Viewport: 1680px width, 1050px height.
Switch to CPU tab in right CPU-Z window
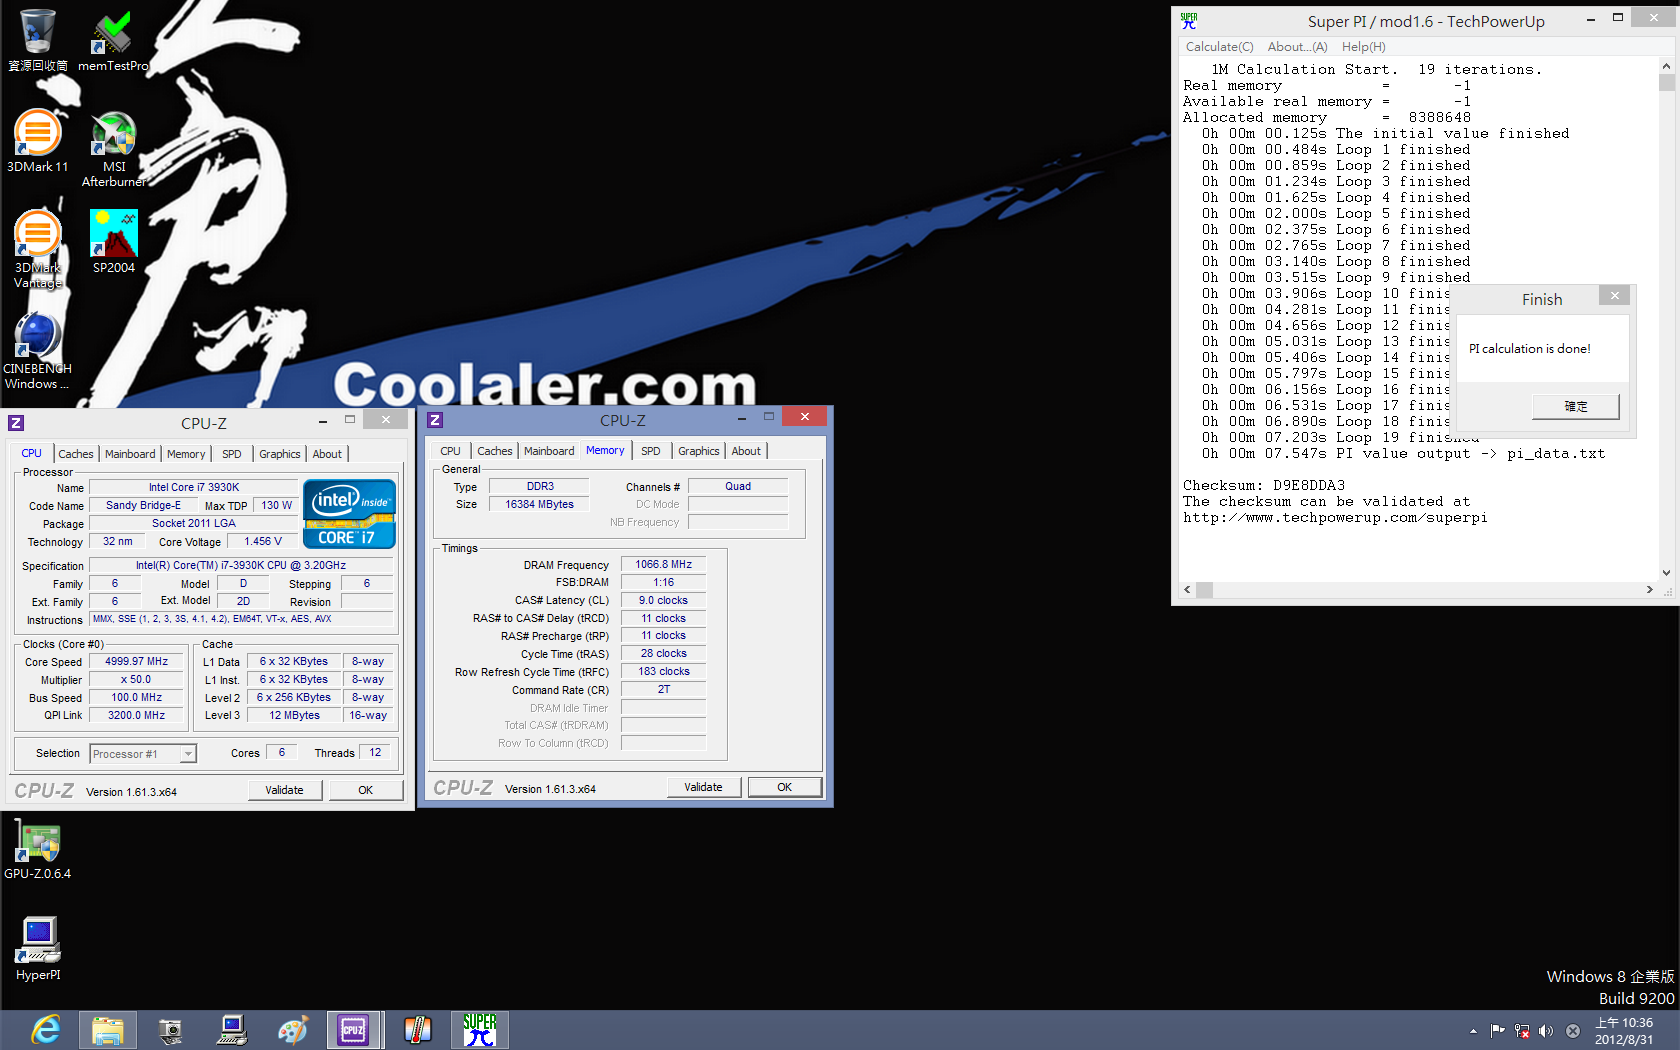451,451
